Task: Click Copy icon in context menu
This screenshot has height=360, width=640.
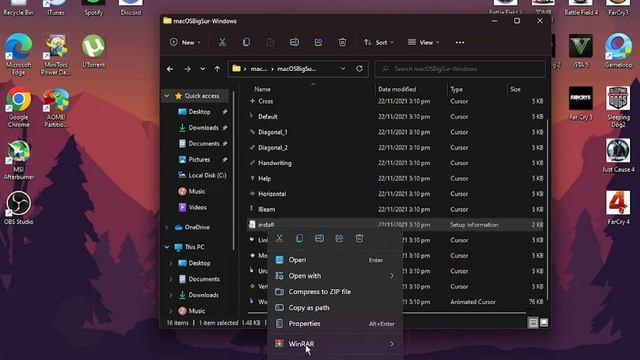Action: (299, 238)
